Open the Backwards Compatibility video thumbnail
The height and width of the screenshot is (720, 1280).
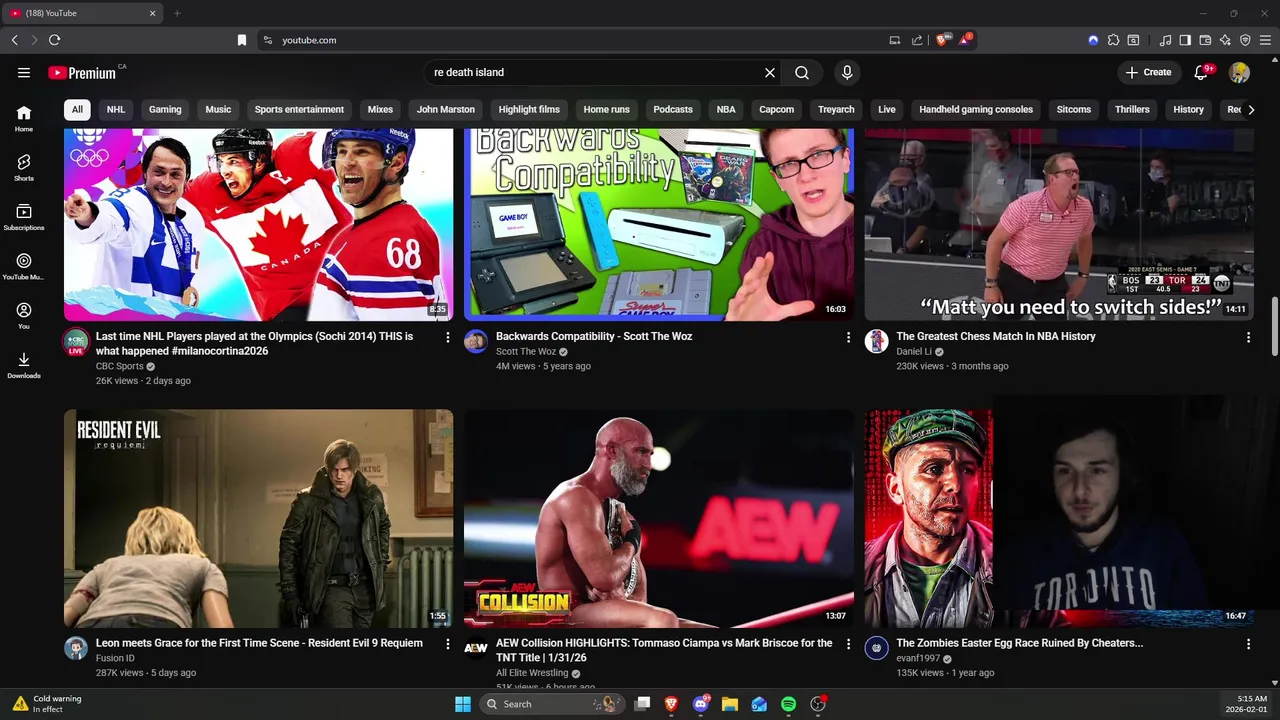(659, 225)
